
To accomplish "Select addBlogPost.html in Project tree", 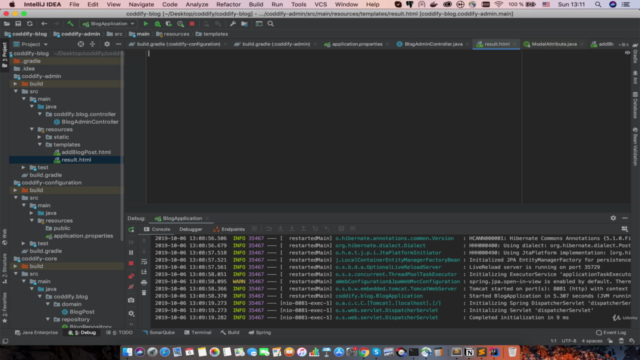I will pyautogui.click(x=86, y=152).
